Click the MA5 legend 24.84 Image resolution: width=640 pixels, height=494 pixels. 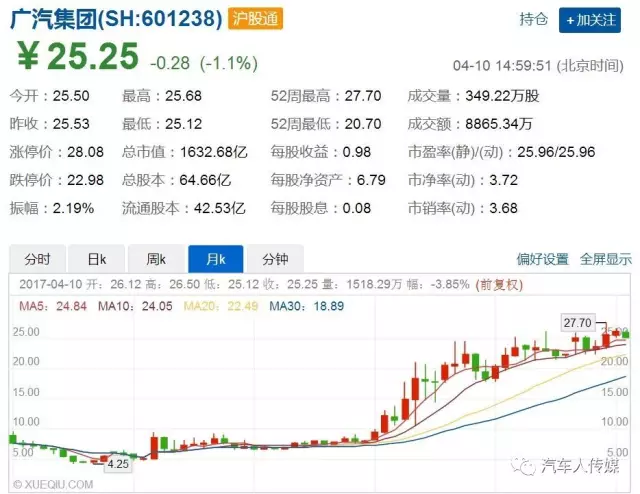tap(53, 306)
